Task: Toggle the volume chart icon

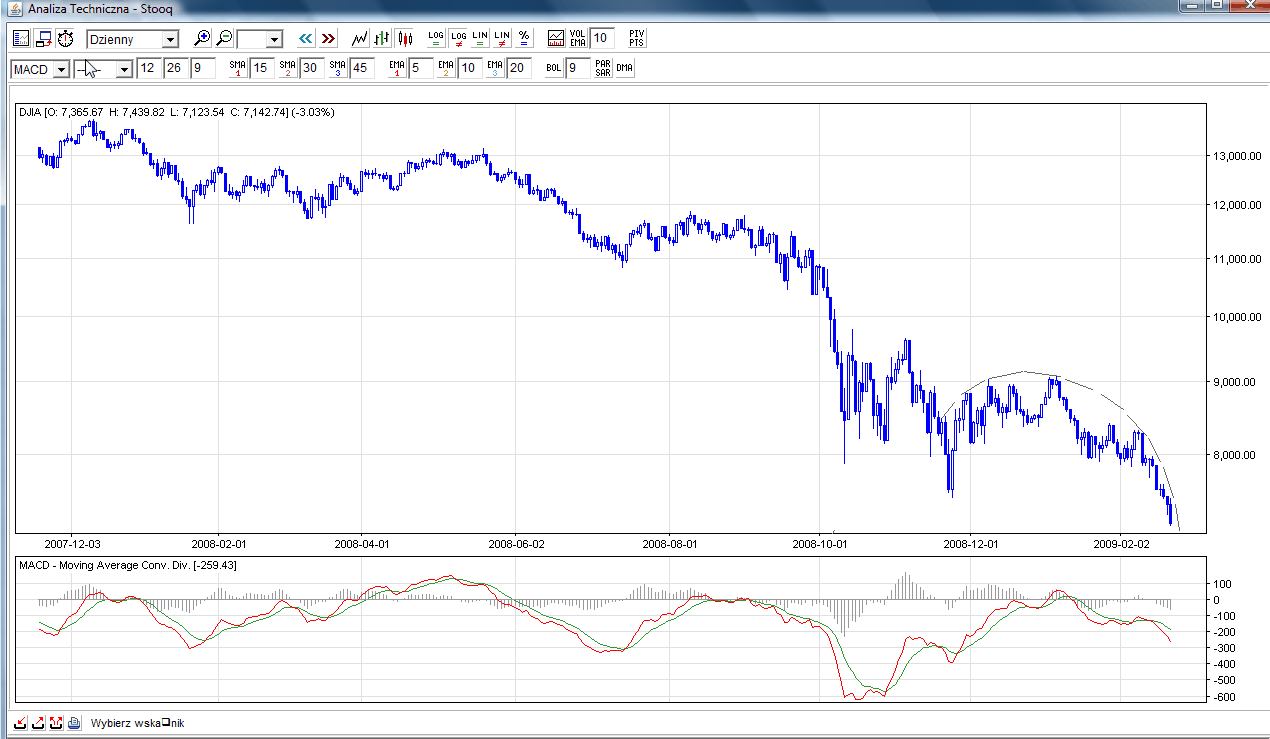Action: click(x=556, y=39)
